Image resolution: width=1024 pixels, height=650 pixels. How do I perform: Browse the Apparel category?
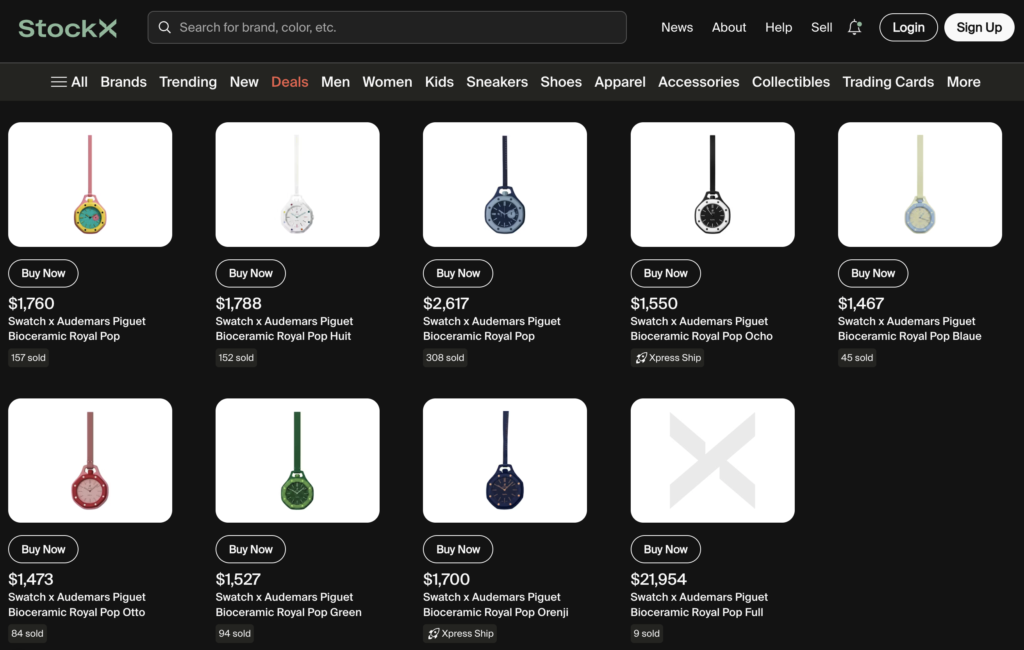coord(620,82)
